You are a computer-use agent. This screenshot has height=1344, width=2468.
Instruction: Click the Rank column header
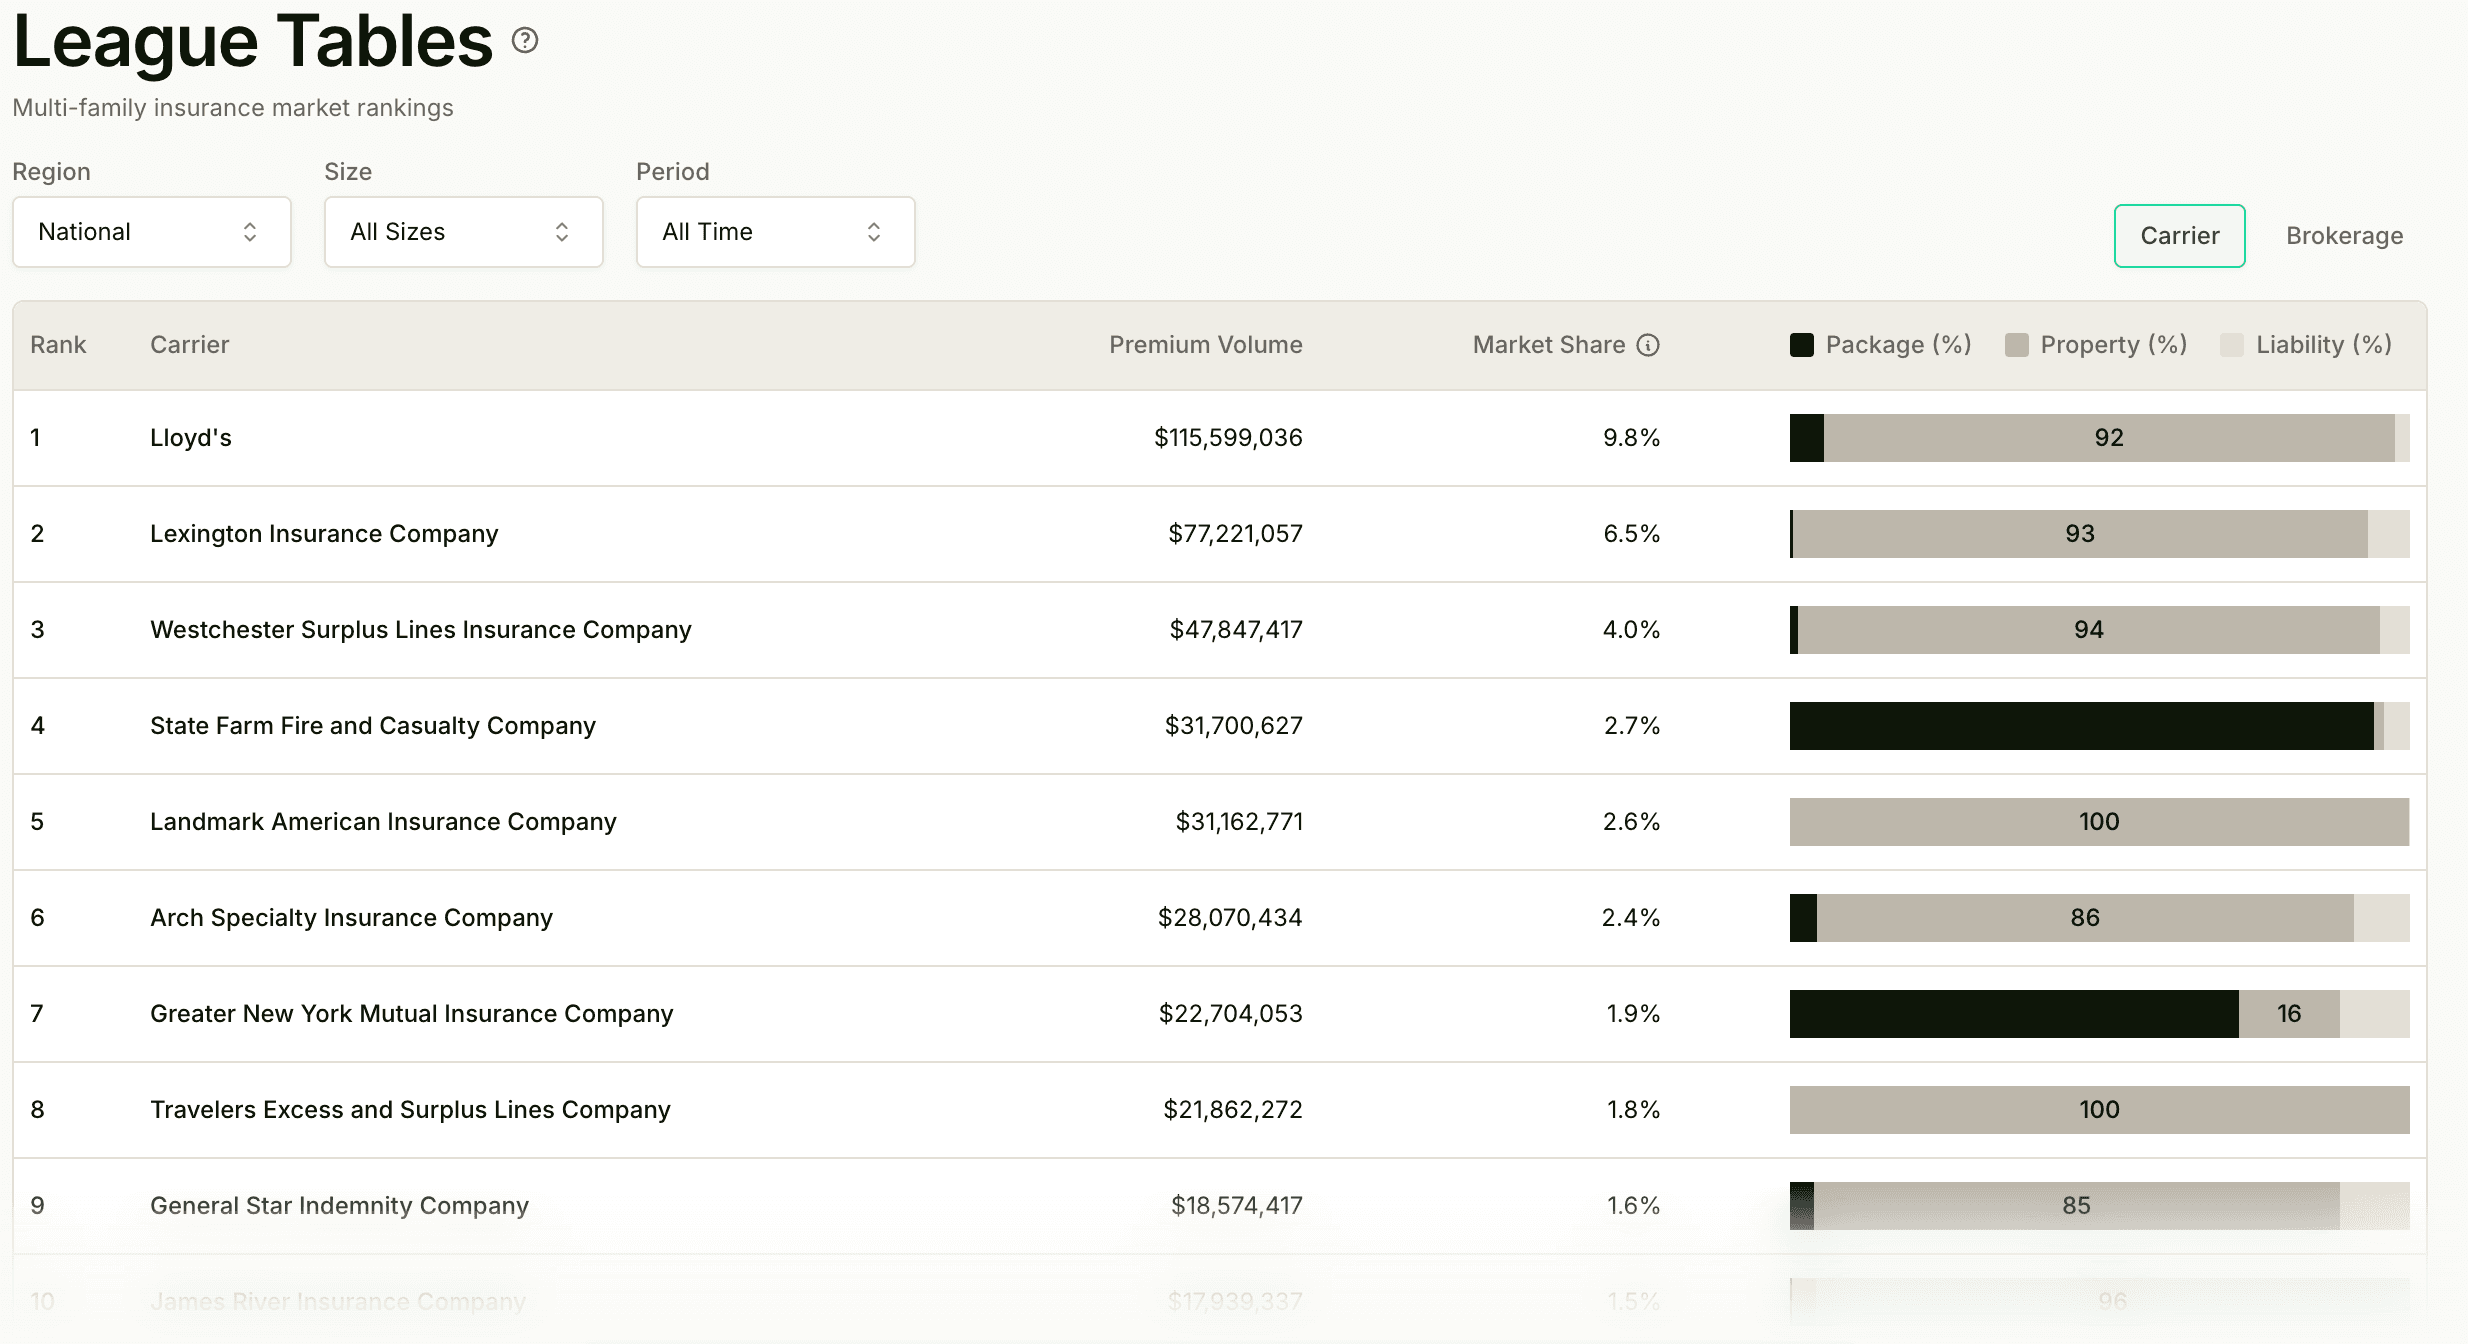point(58,345)
